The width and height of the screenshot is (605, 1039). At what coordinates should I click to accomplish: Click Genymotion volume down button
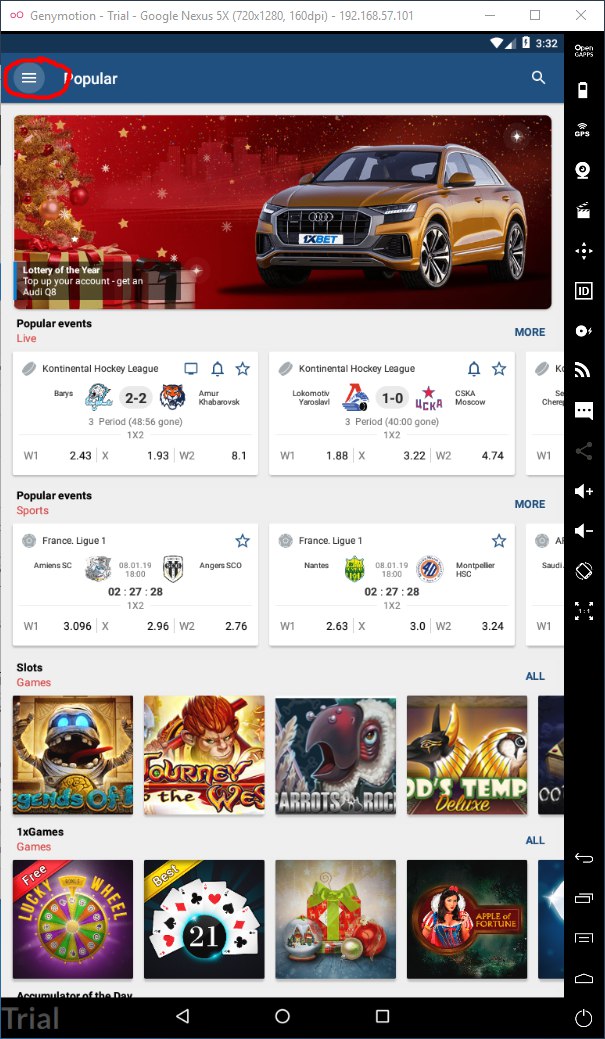(583, 531)
